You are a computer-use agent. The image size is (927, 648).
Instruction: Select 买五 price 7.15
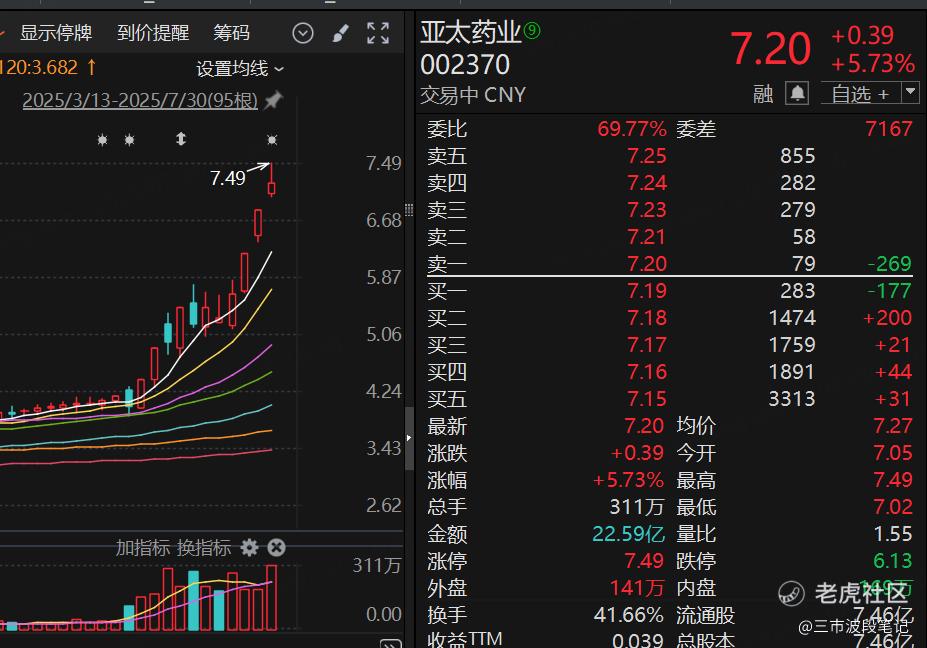(x=647, y=399)
